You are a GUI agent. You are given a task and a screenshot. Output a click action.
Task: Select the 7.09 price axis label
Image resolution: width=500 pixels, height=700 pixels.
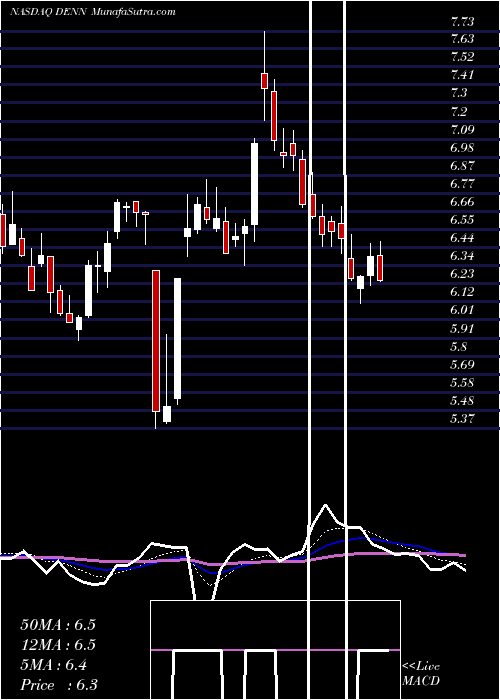[x=462, y=129]
